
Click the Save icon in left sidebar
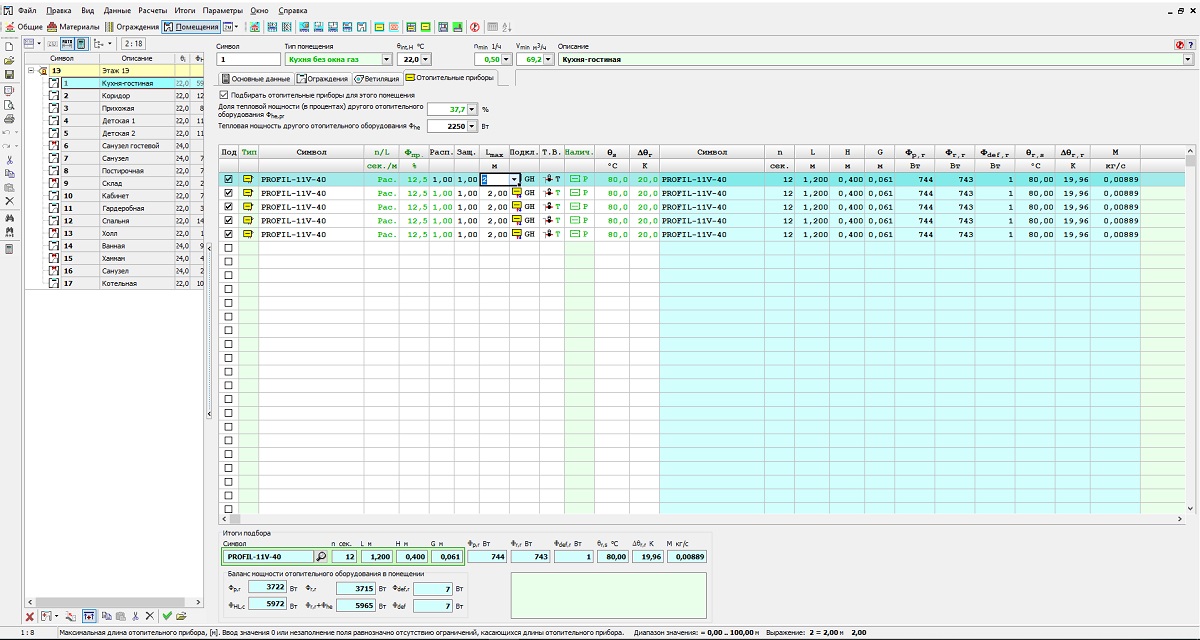point(9,75)
